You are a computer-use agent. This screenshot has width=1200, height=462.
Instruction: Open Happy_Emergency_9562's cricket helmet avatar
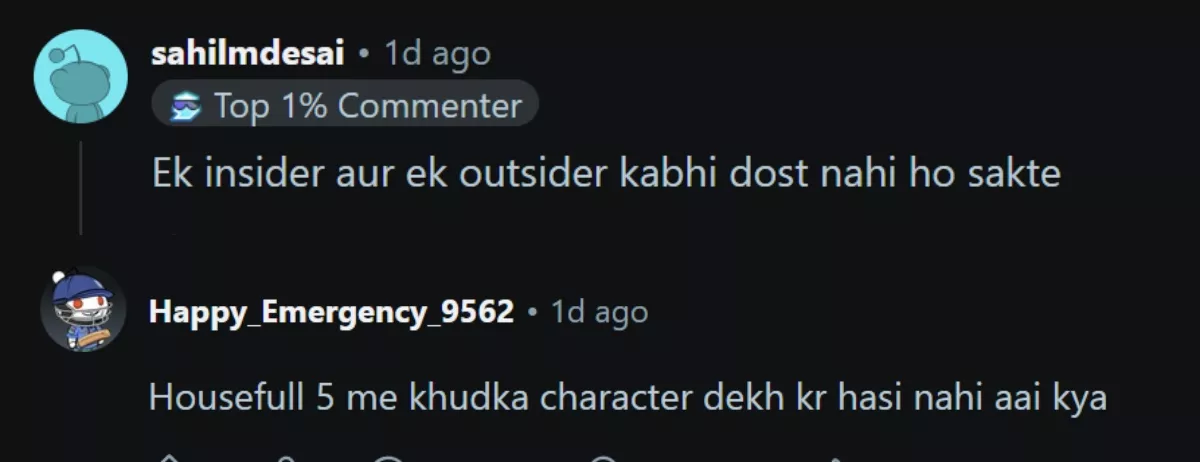pos(82,309)
